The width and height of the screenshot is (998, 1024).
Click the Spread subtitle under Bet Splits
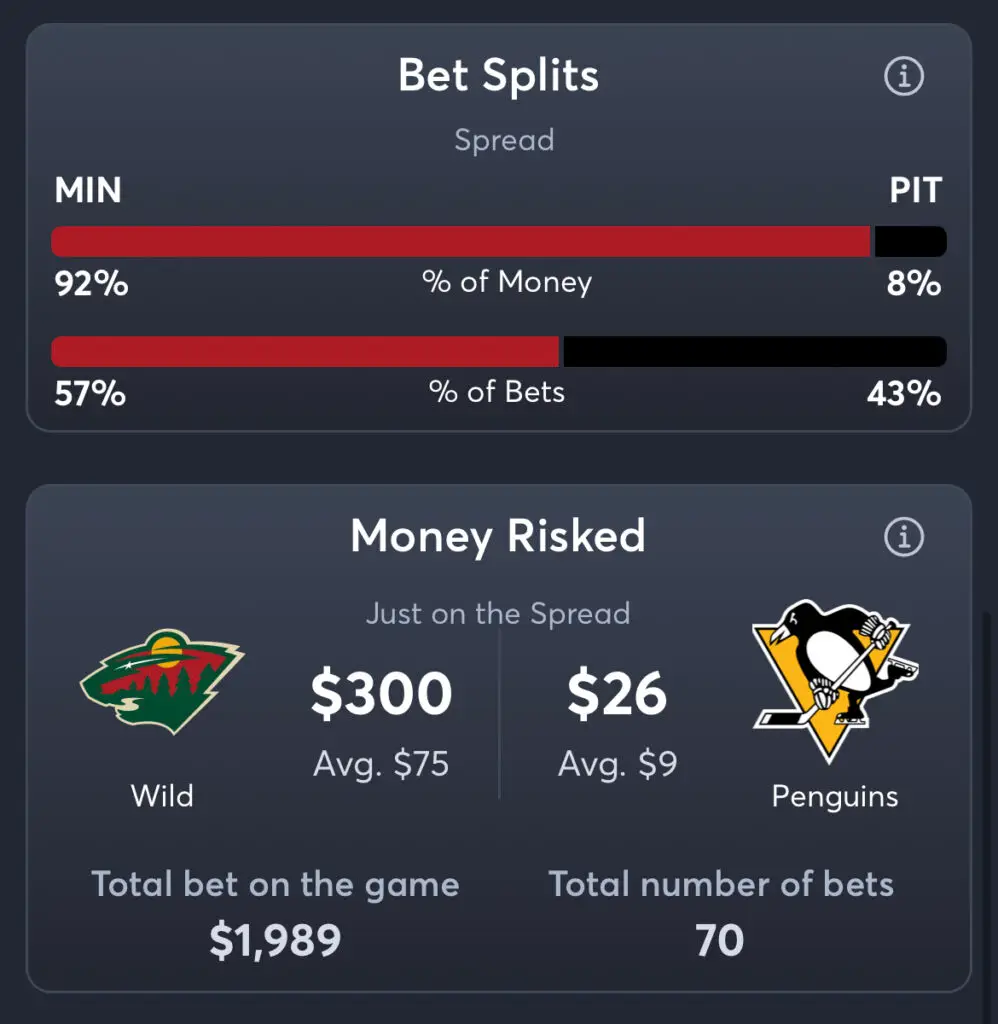tap(504, 140)
